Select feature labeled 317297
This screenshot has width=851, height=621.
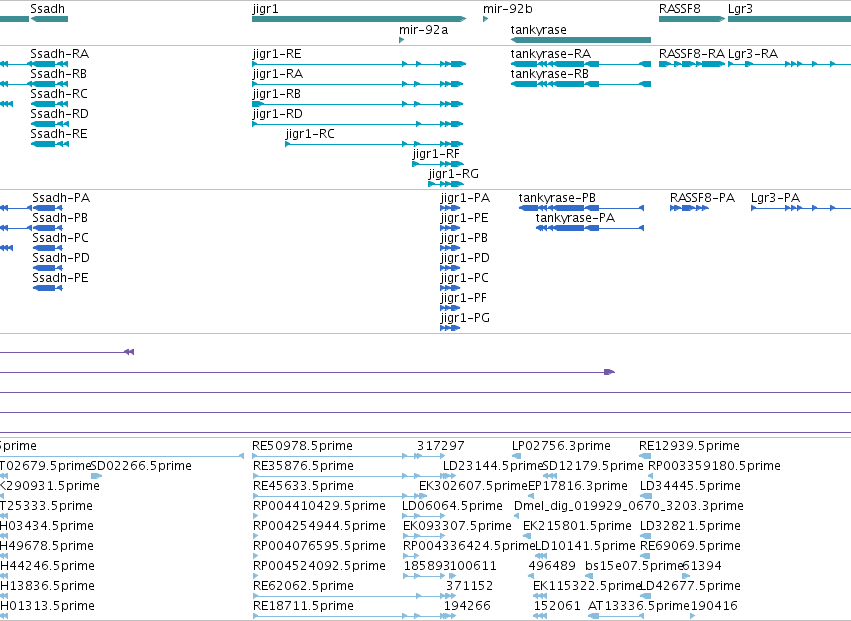pyautogui.click(x=441, y=446)
